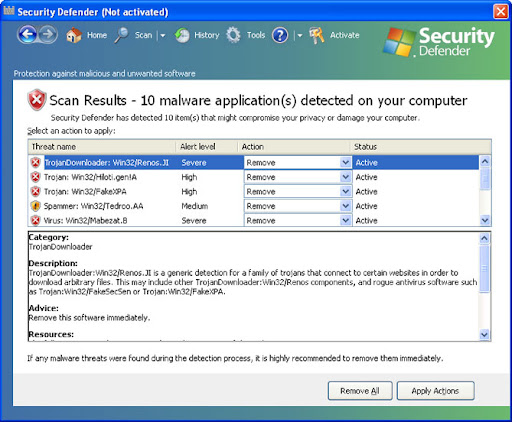512x422 pixels.
Task: Click the forward arrow navigation icon
Action: point(48,34)
